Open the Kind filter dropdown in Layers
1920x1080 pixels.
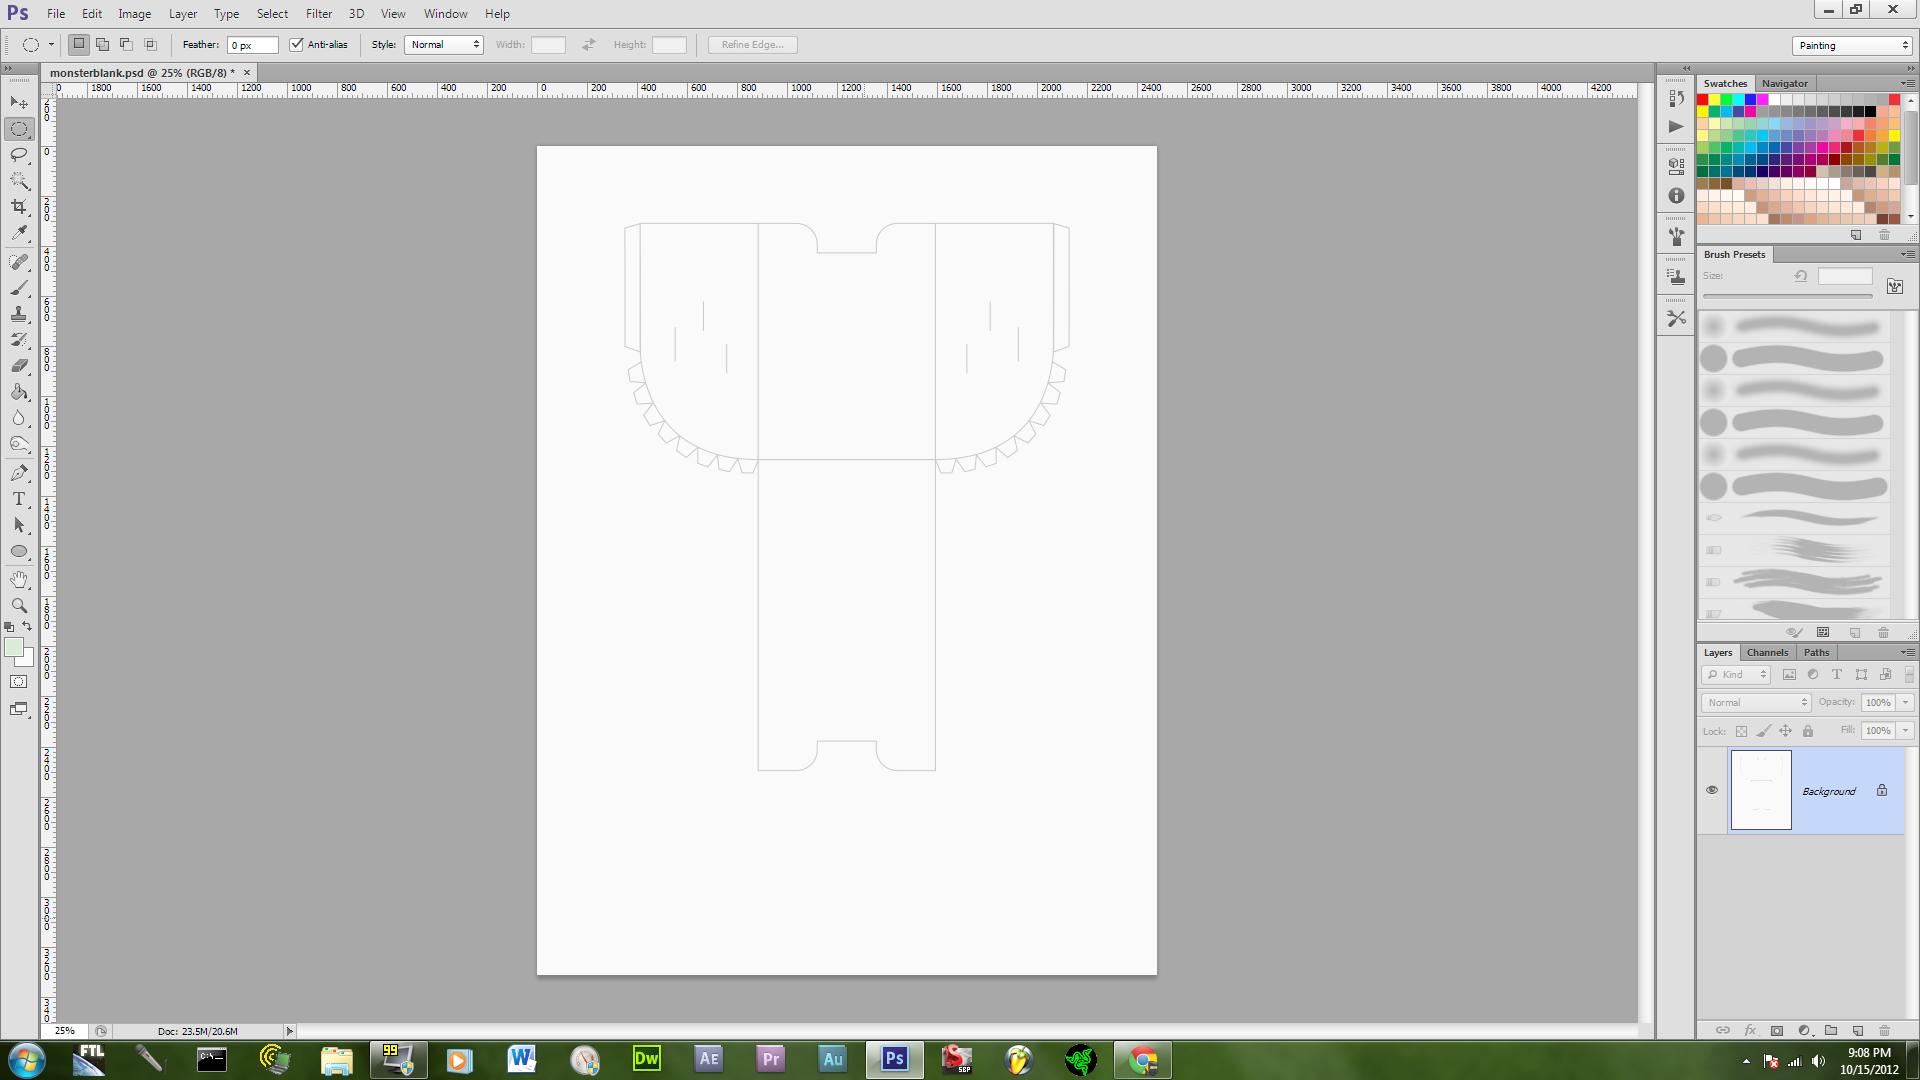click(1737, 675)
